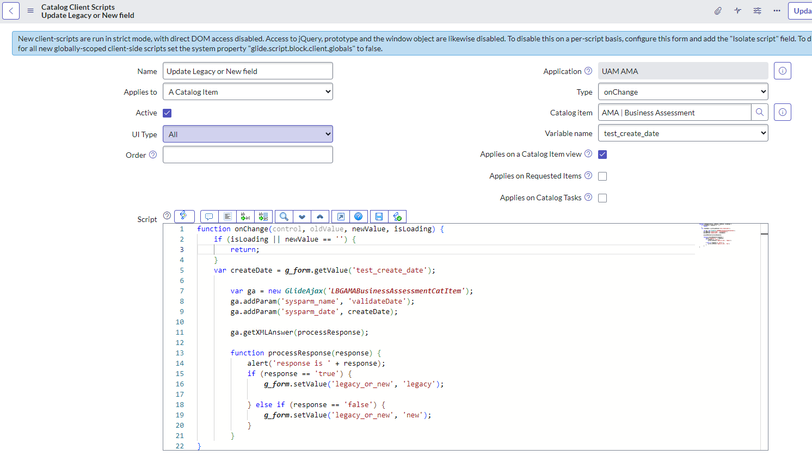The width and height of the screenshot is (812, 462).
Task: Click the 'Catalog Client Scripts' header title
Action: [x=78, y=7]
